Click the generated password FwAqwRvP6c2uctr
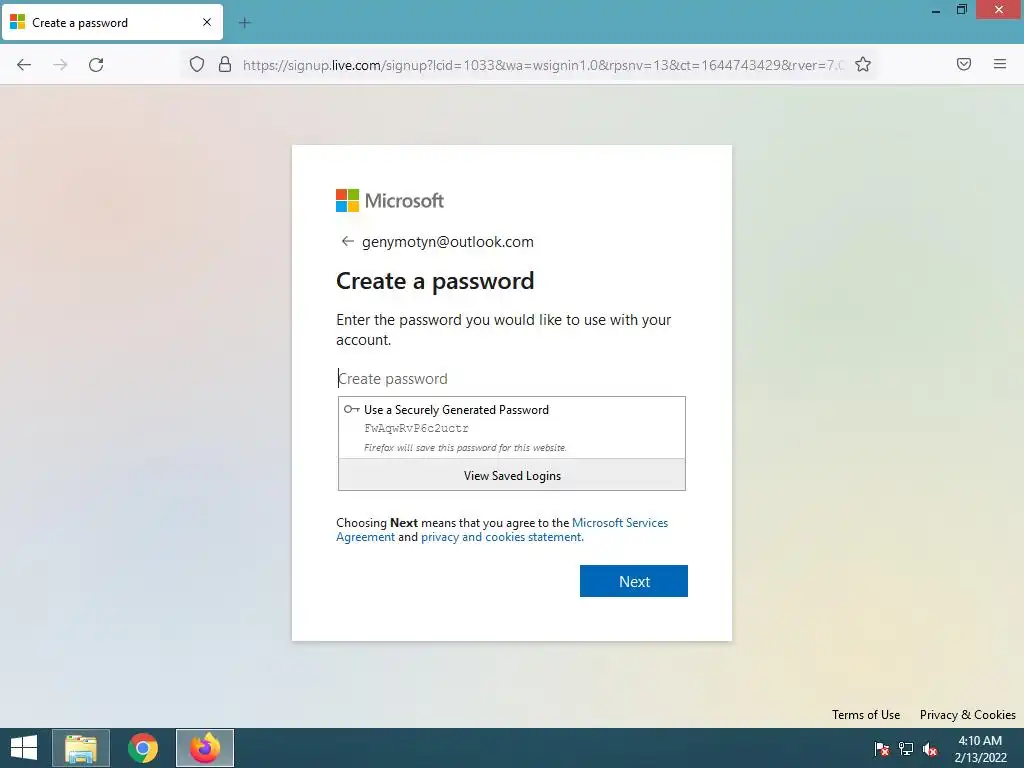1024x768 pixels. pos(416,428)
